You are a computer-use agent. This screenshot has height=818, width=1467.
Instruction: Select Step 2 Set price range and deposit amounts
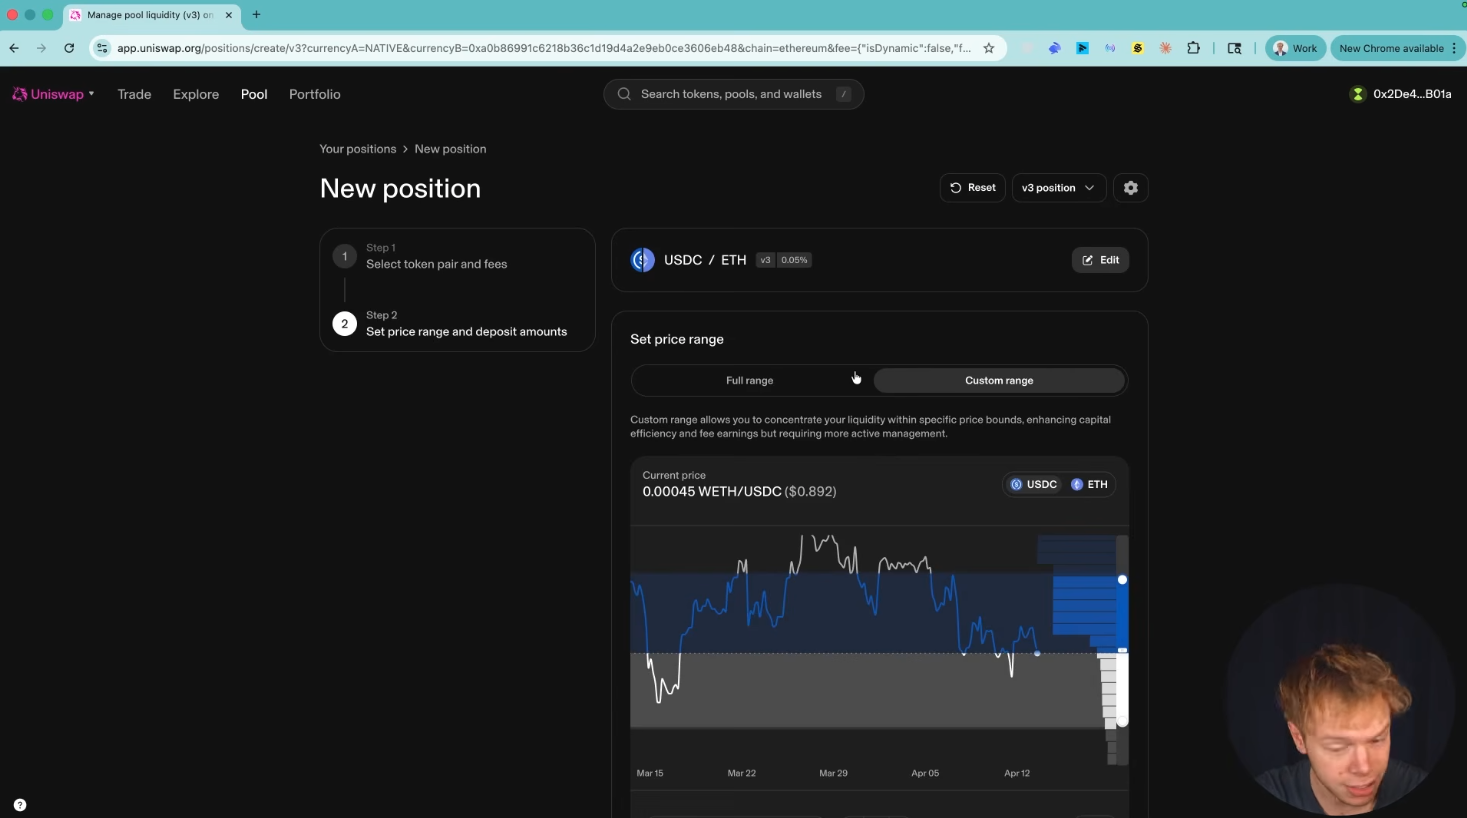point(466,323)
